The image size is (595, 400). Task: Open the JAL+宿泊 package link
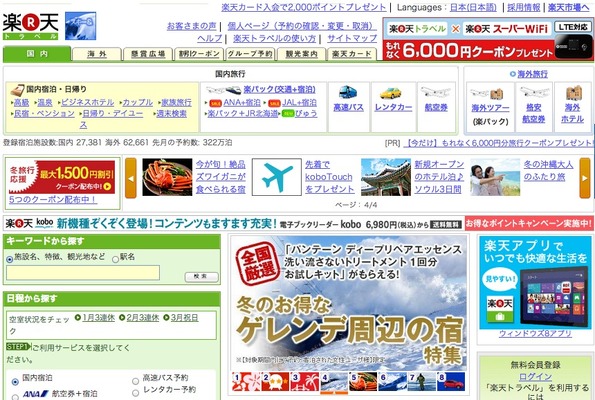(x=299, y=102)
